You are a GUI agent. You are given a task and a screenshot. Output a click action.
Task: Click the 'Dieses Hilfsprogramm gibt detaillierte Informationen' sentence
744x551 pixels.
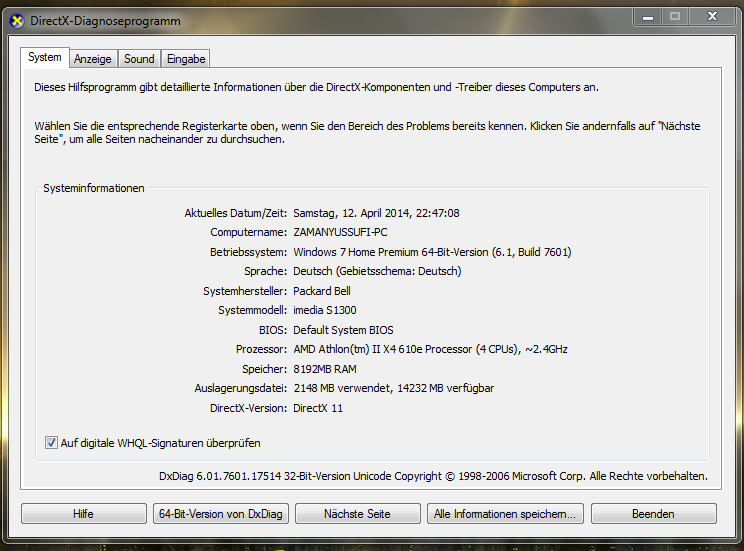pos(316,87)
